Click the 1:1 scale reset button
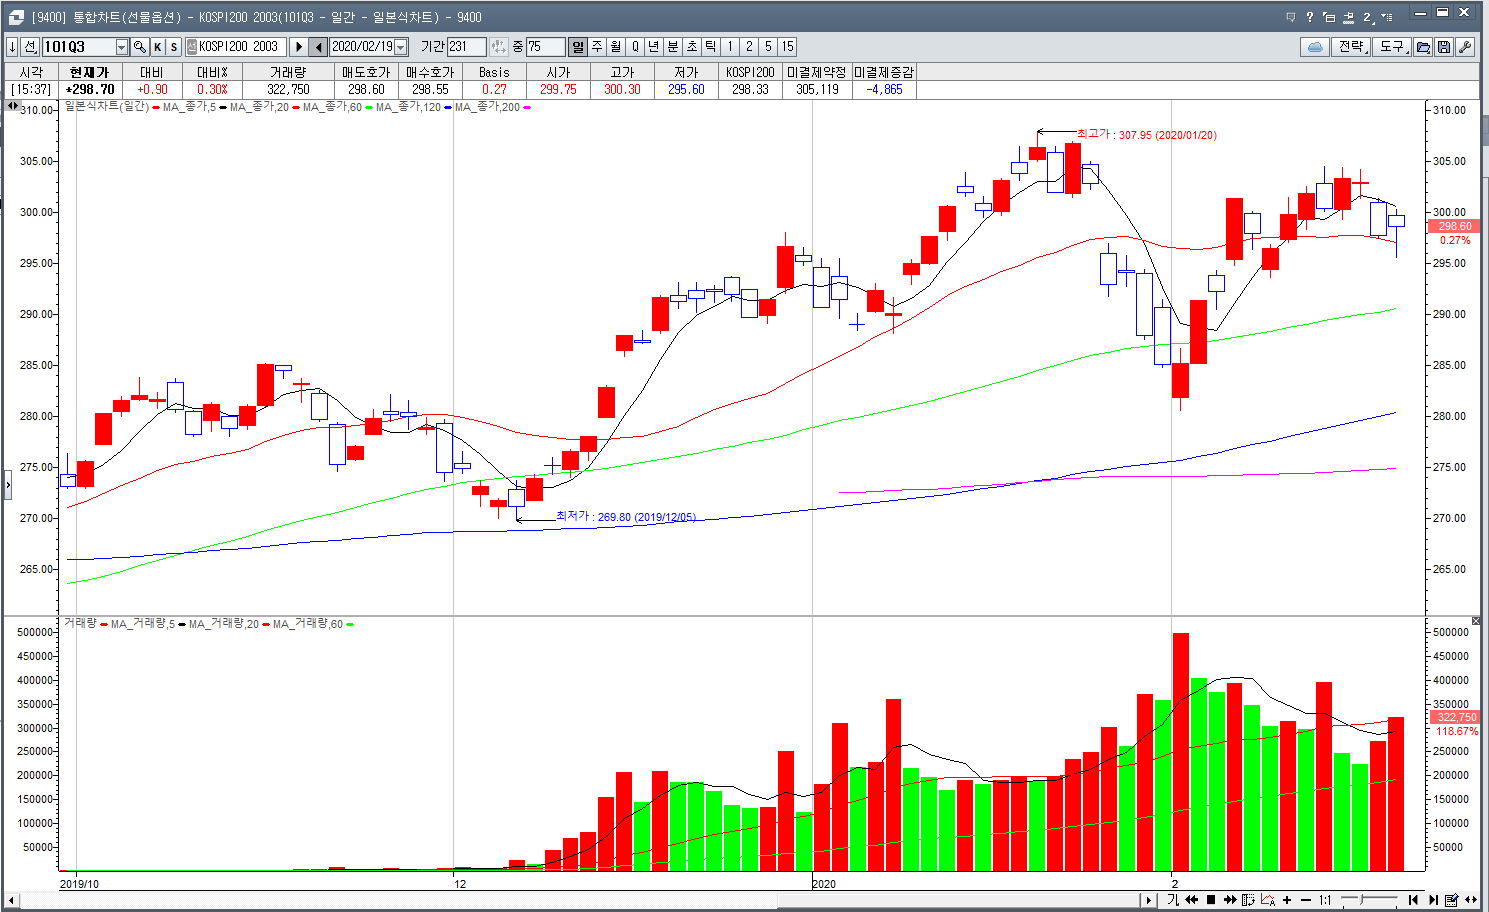The height and width of the screenshot is (912, 1489). [x=1325, y=900]
